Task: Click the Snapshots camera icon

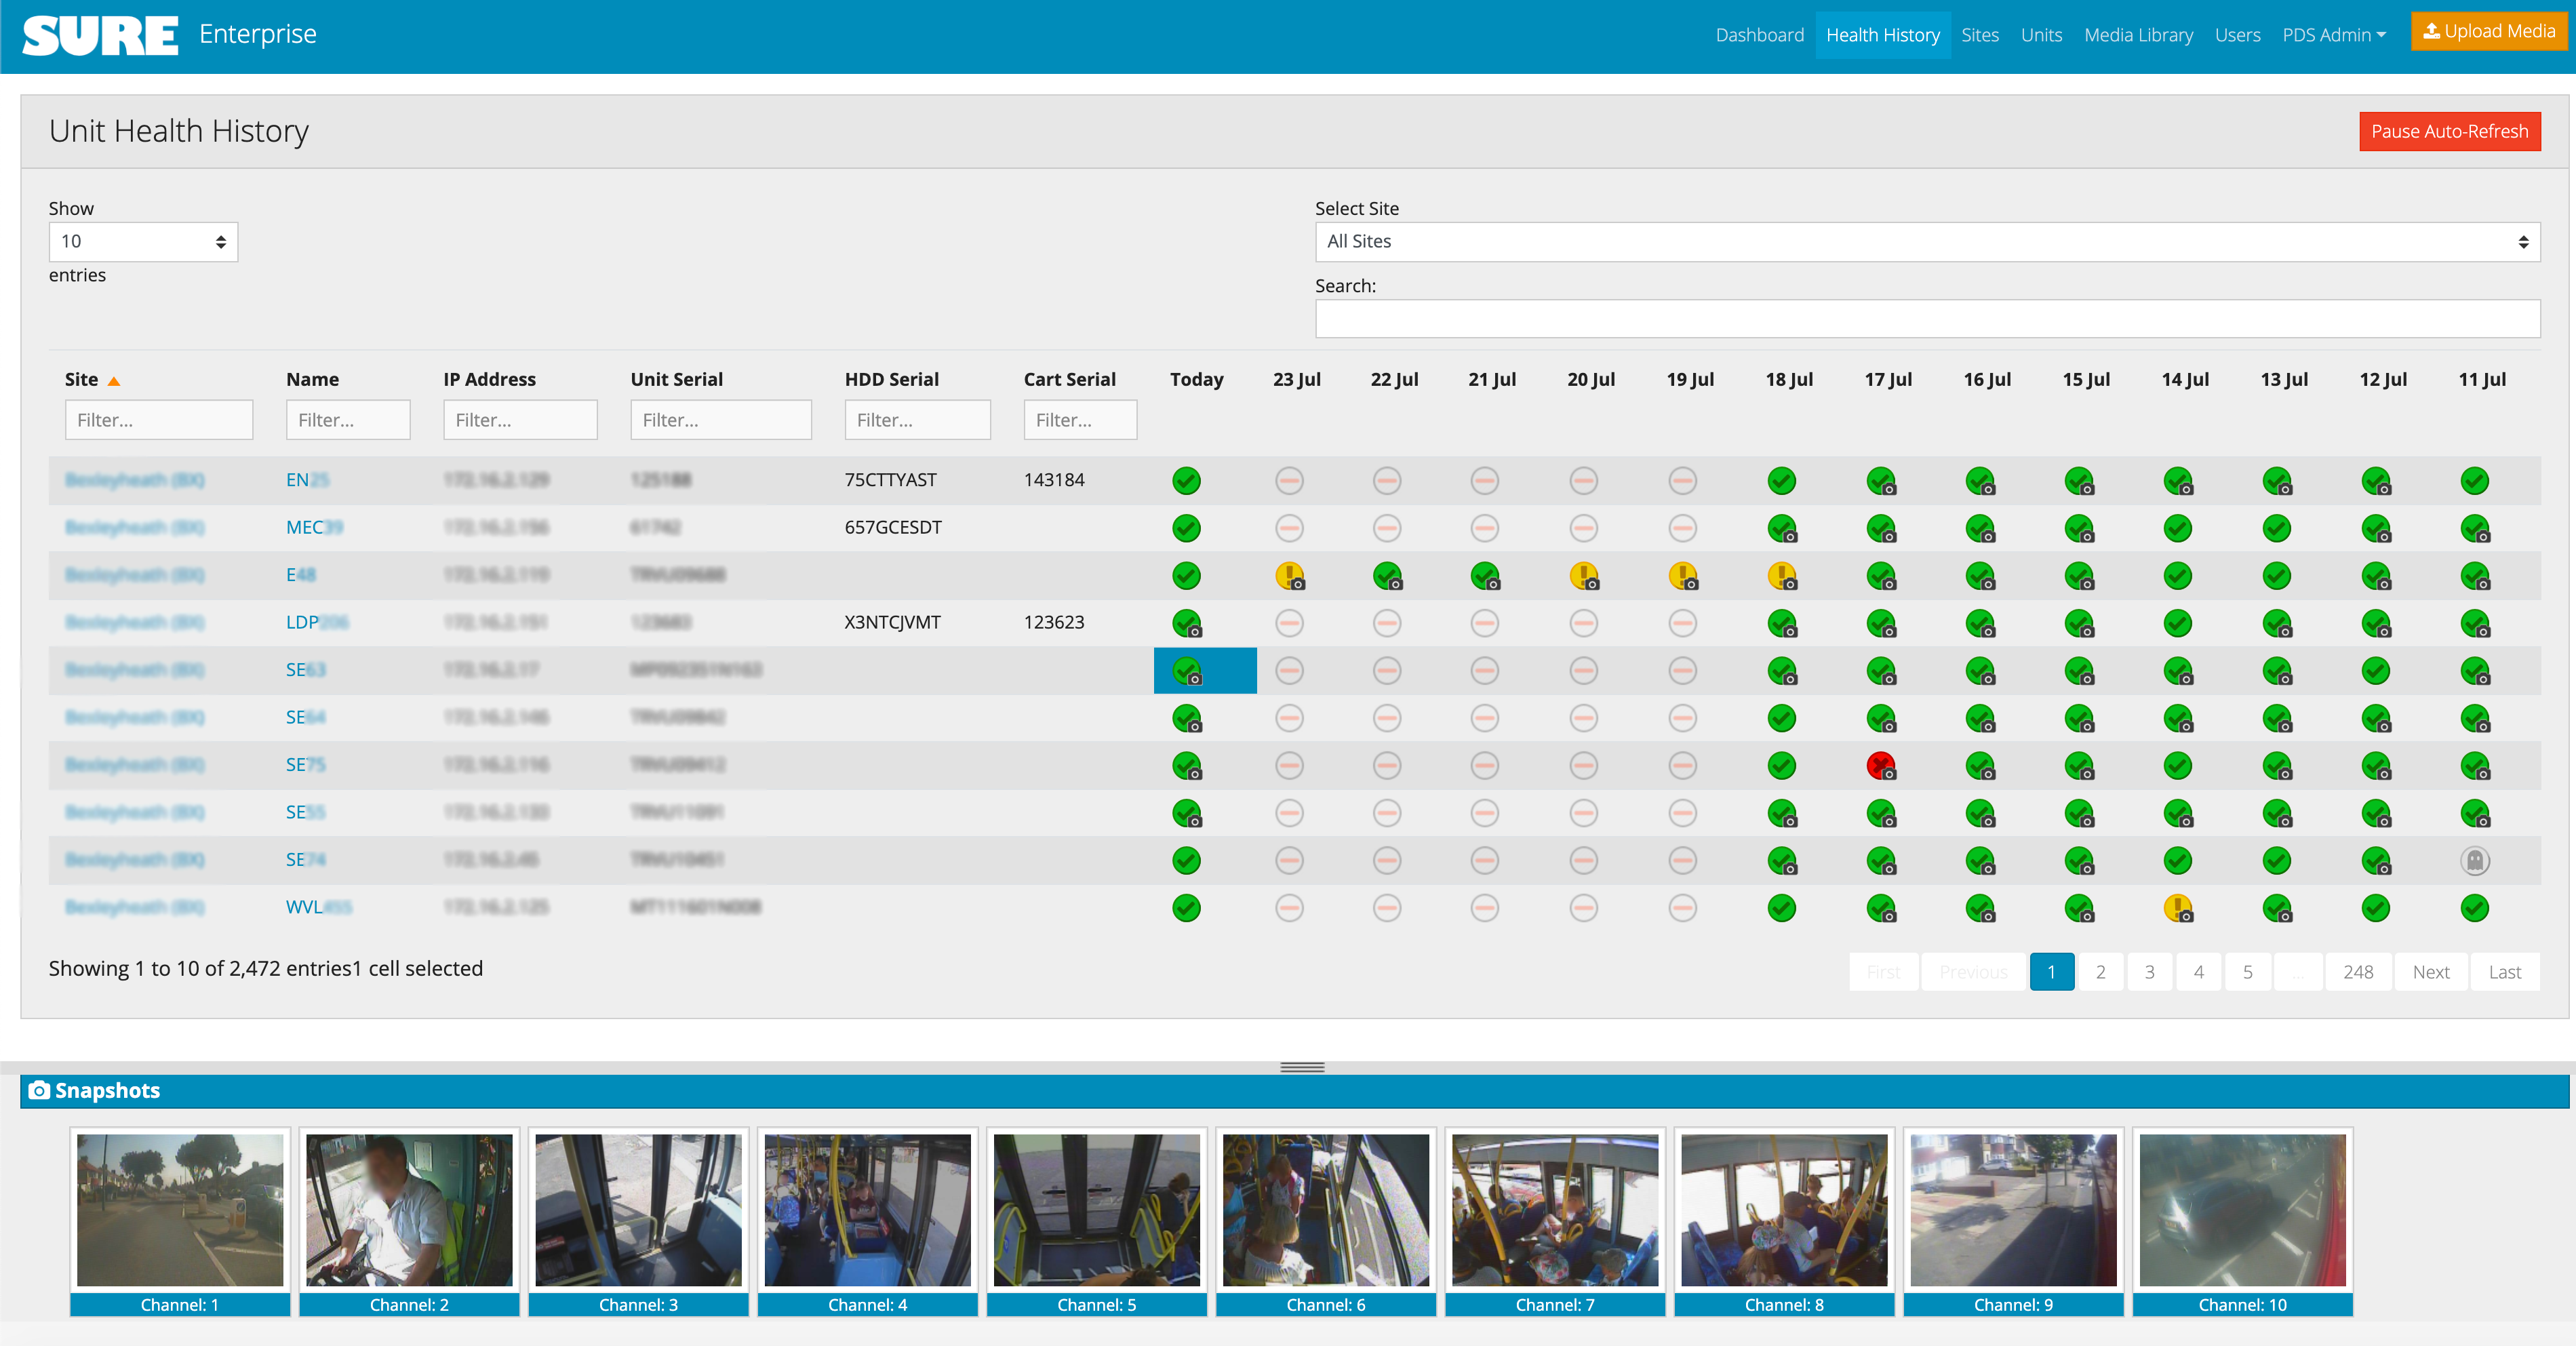Action: point(39,1090)
